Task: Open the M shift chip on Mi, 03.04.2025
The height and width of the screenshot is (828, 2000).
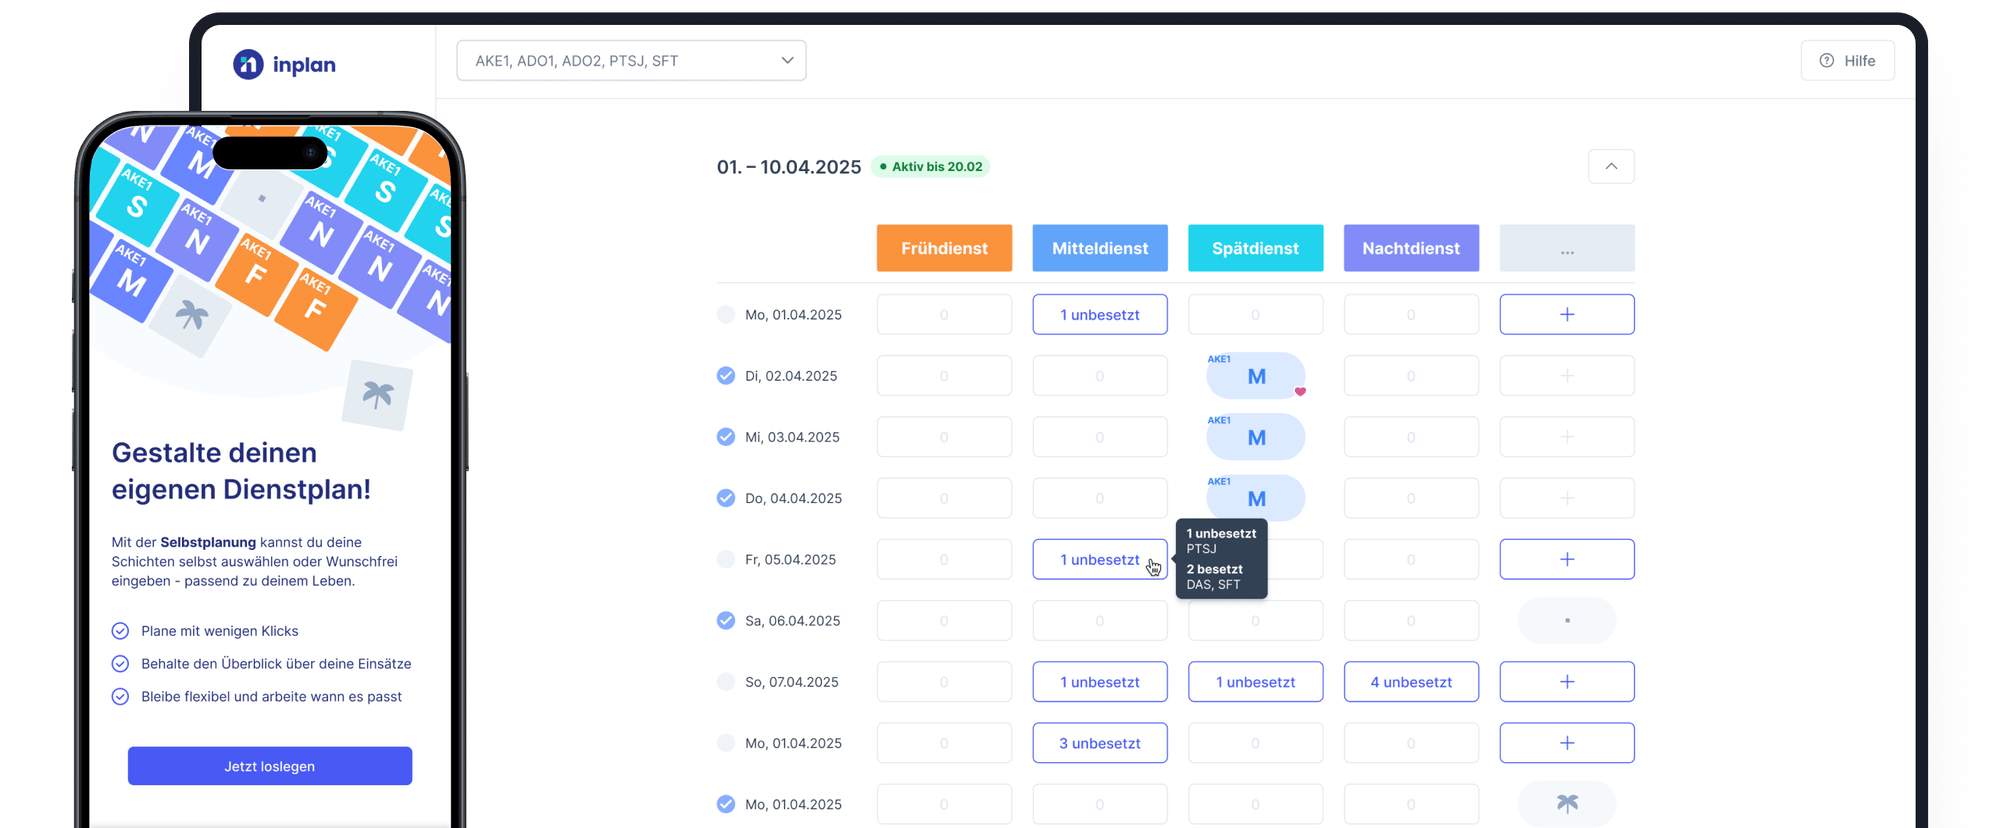Action: [1256, 437]
